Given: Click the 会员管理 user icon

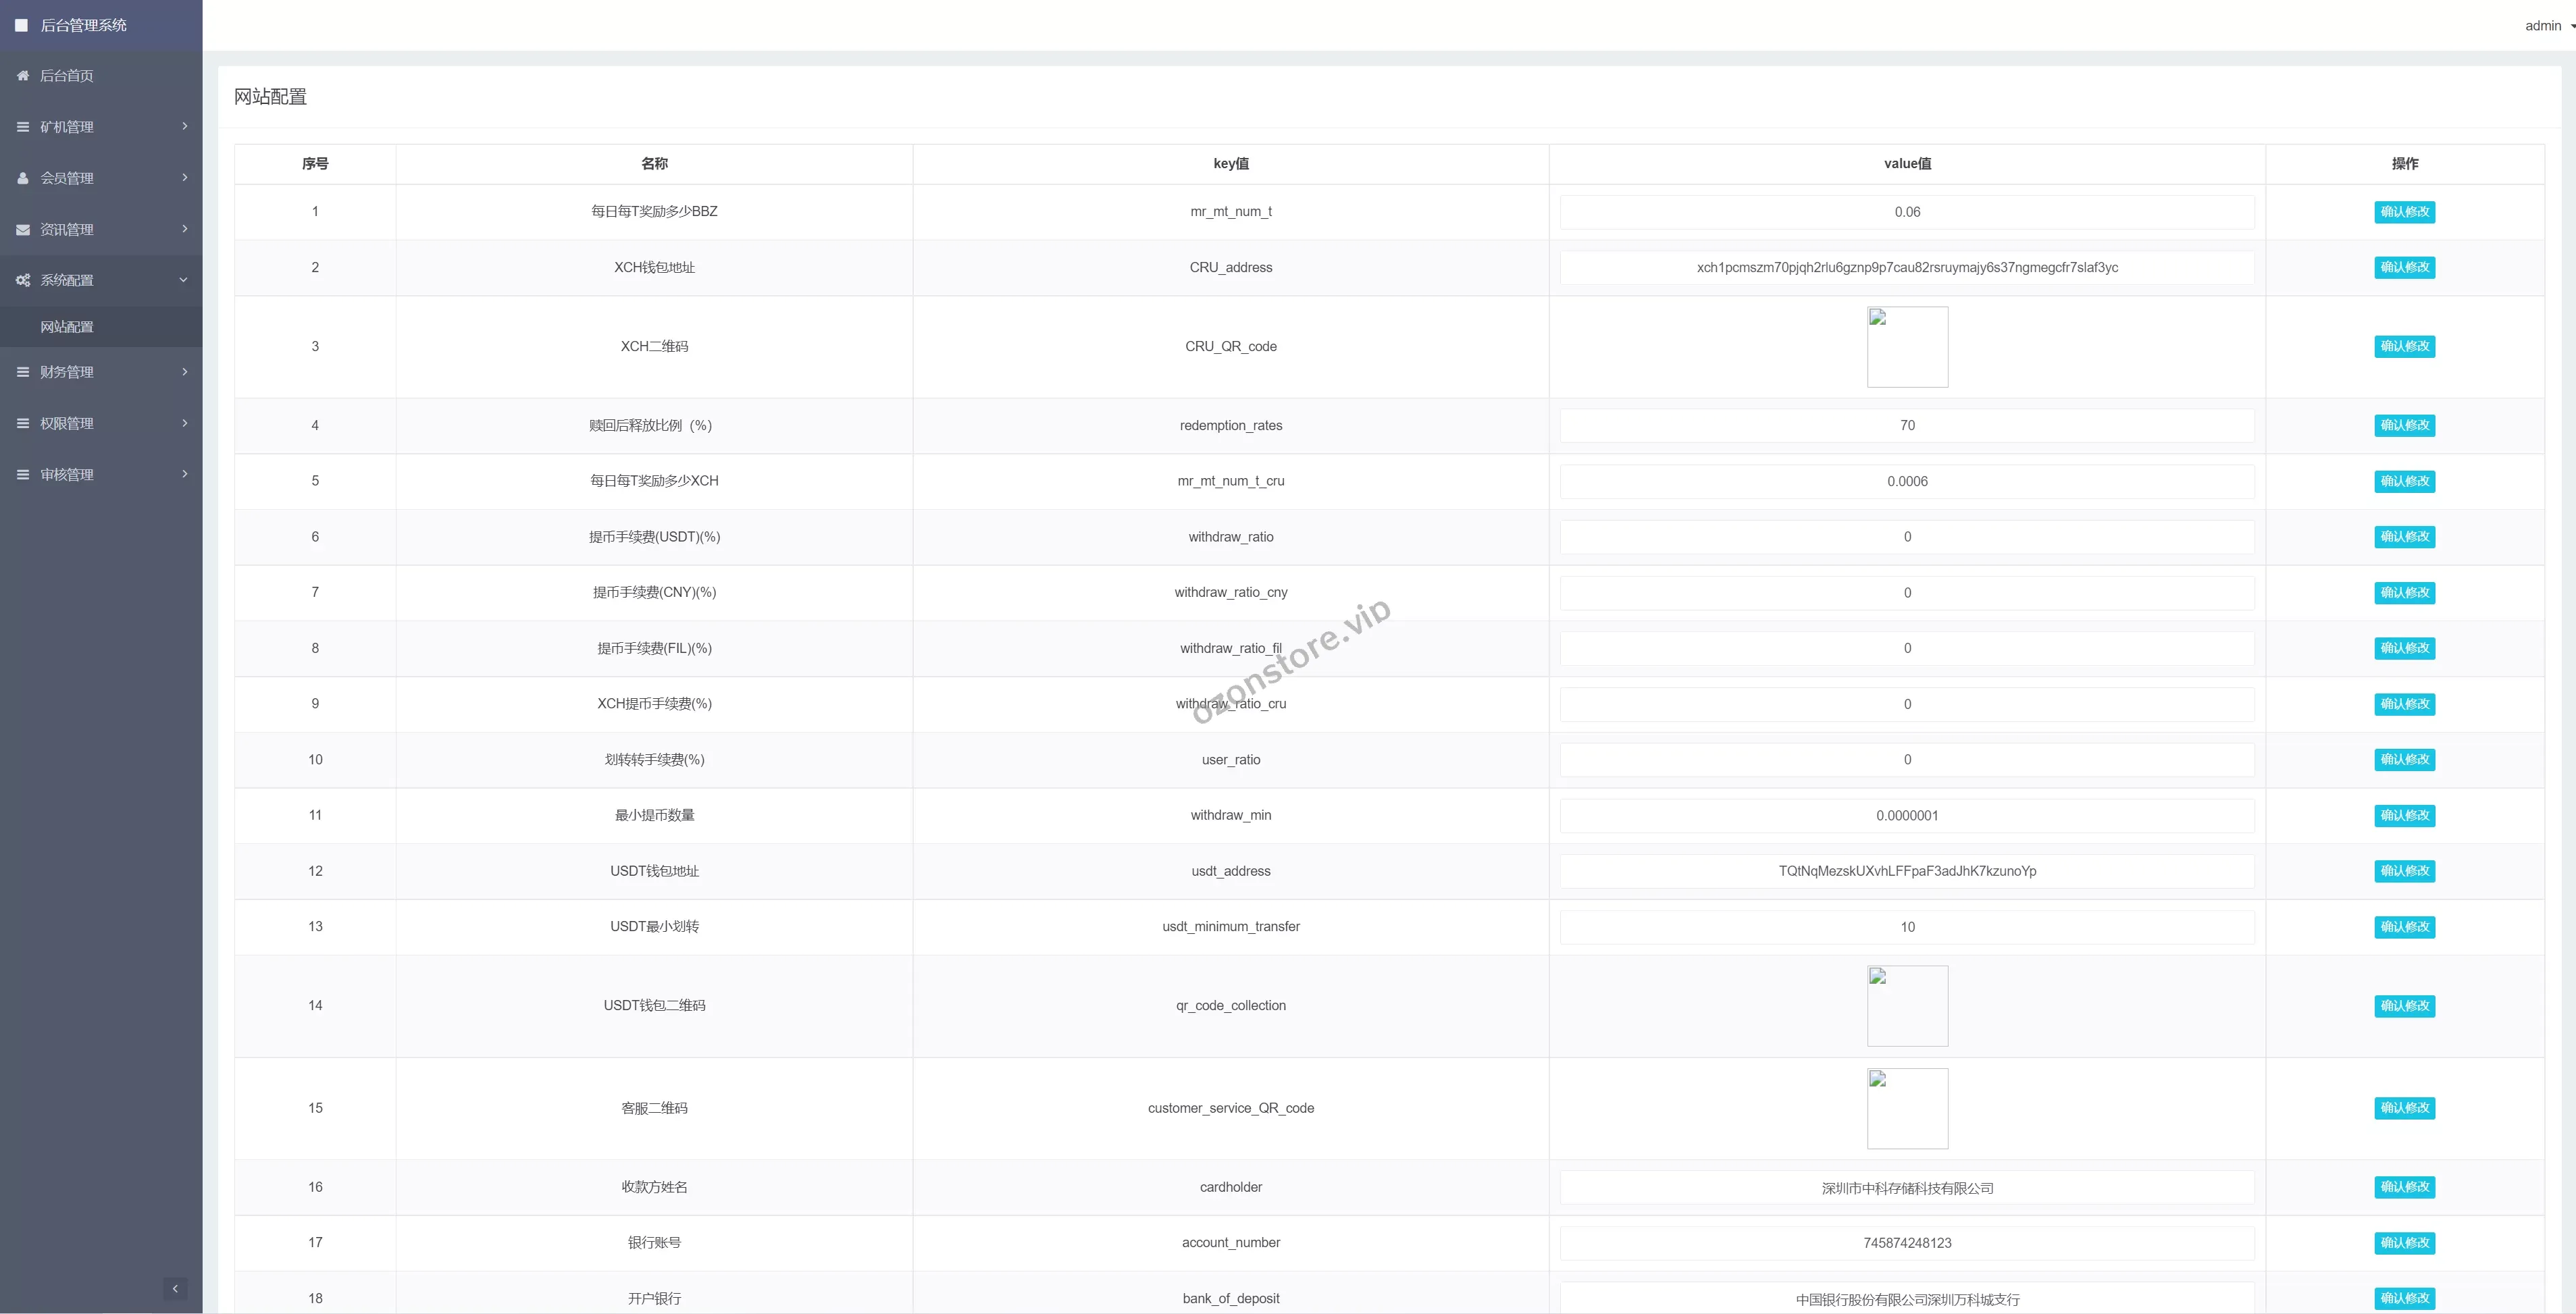Looking at the screenshot, I should (x=23, y=178).
